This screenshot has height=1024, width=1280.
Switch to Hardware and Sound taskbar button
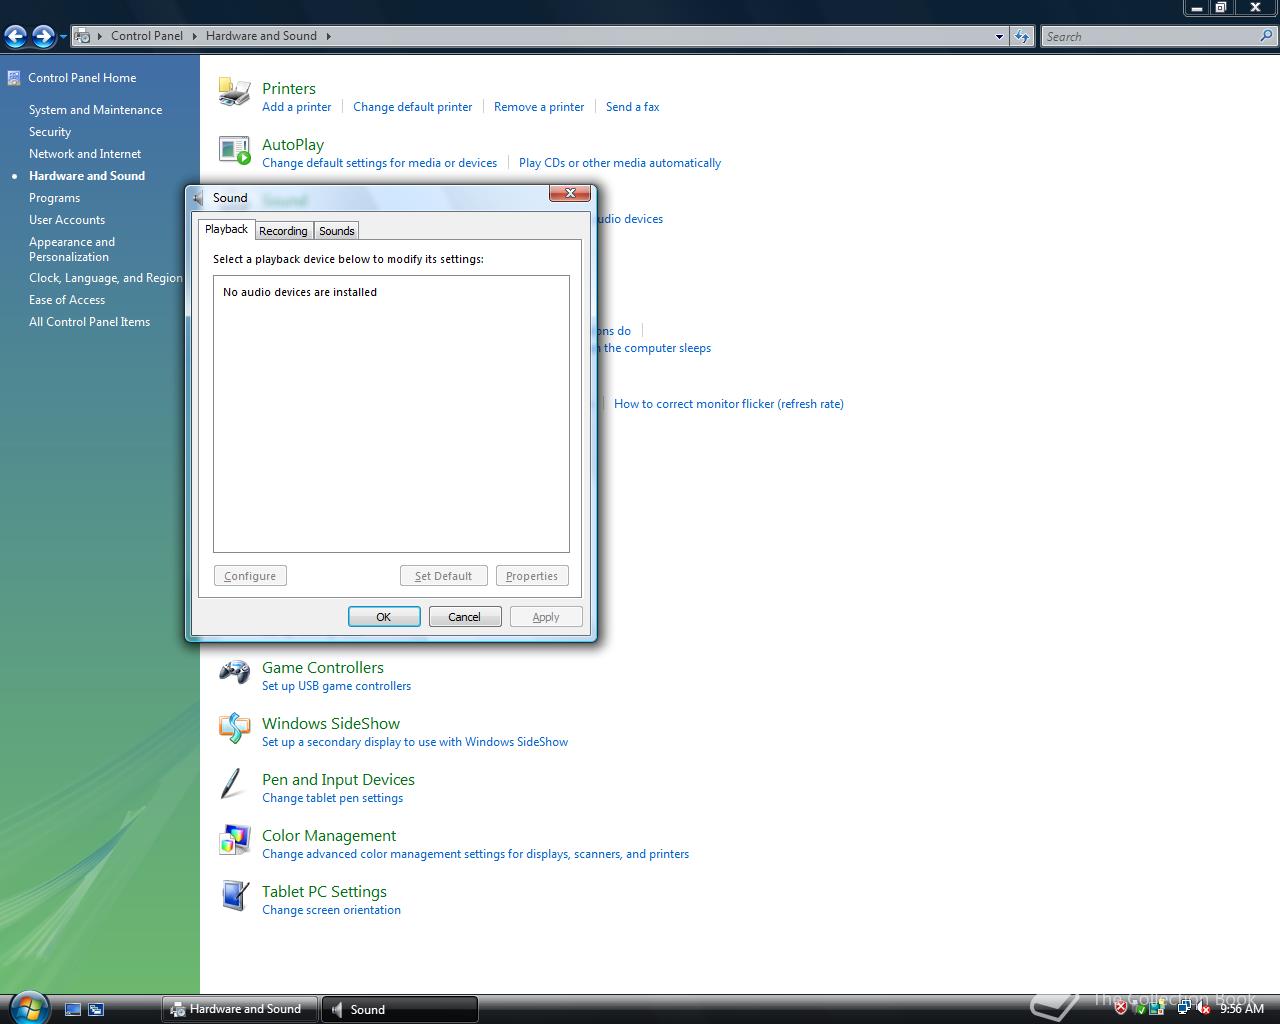(240, 1009)
